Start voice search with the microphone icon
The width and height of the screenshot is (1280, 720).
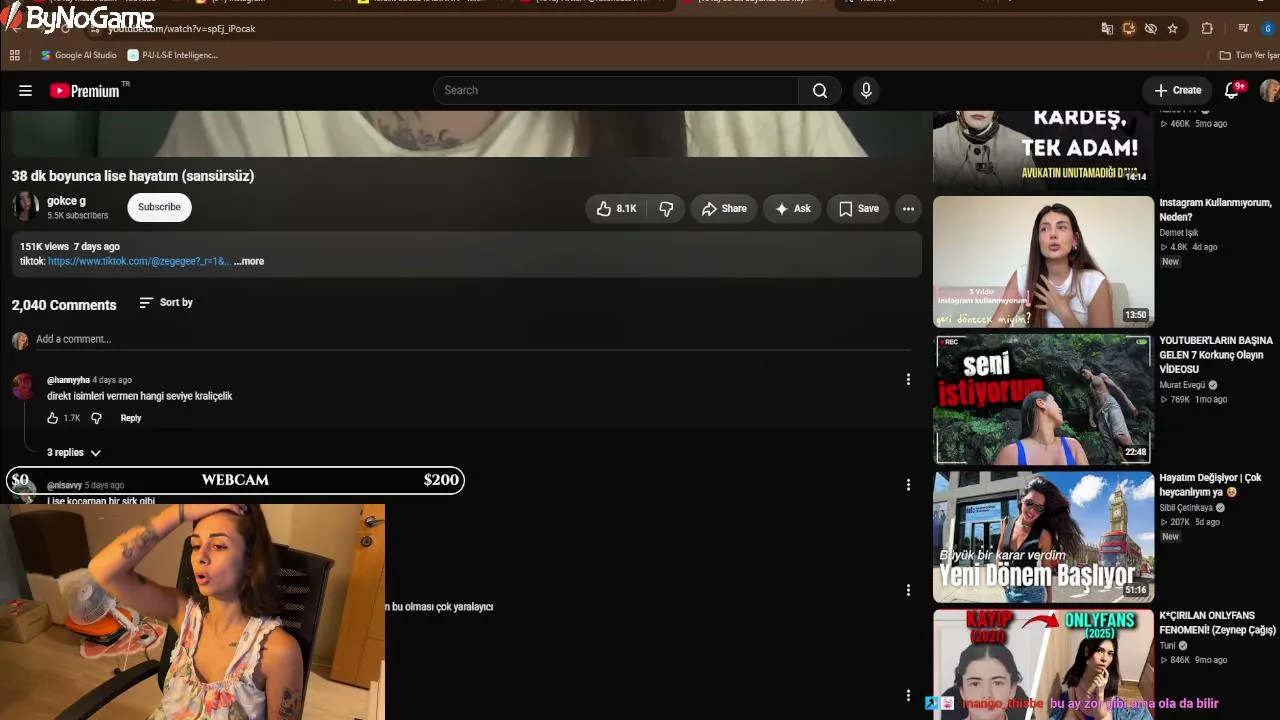click(866, 91)
